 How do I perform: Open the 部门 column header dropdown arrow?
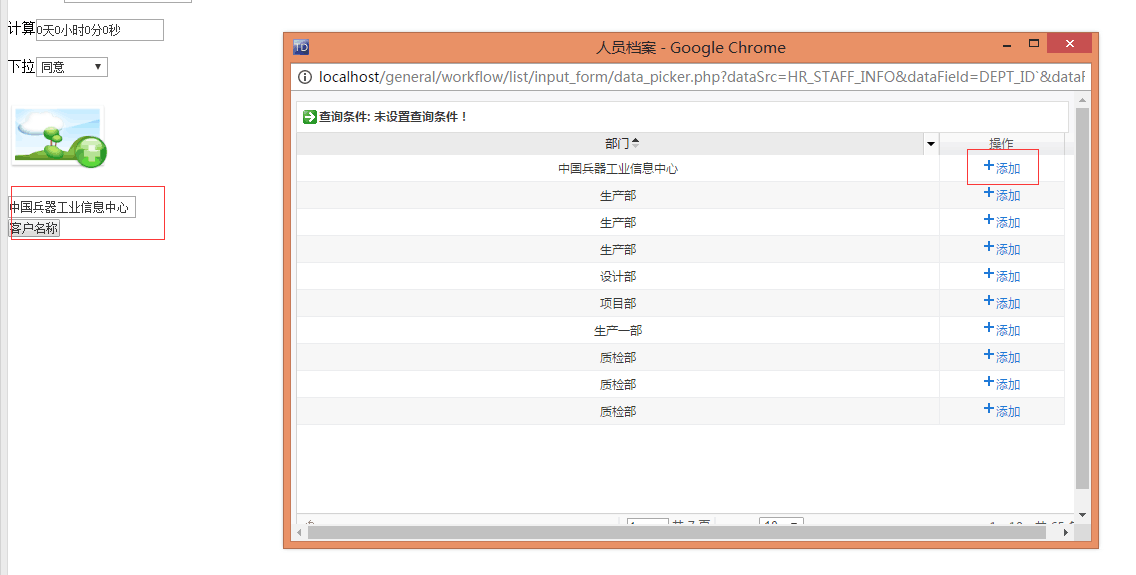tap(931, 144)
